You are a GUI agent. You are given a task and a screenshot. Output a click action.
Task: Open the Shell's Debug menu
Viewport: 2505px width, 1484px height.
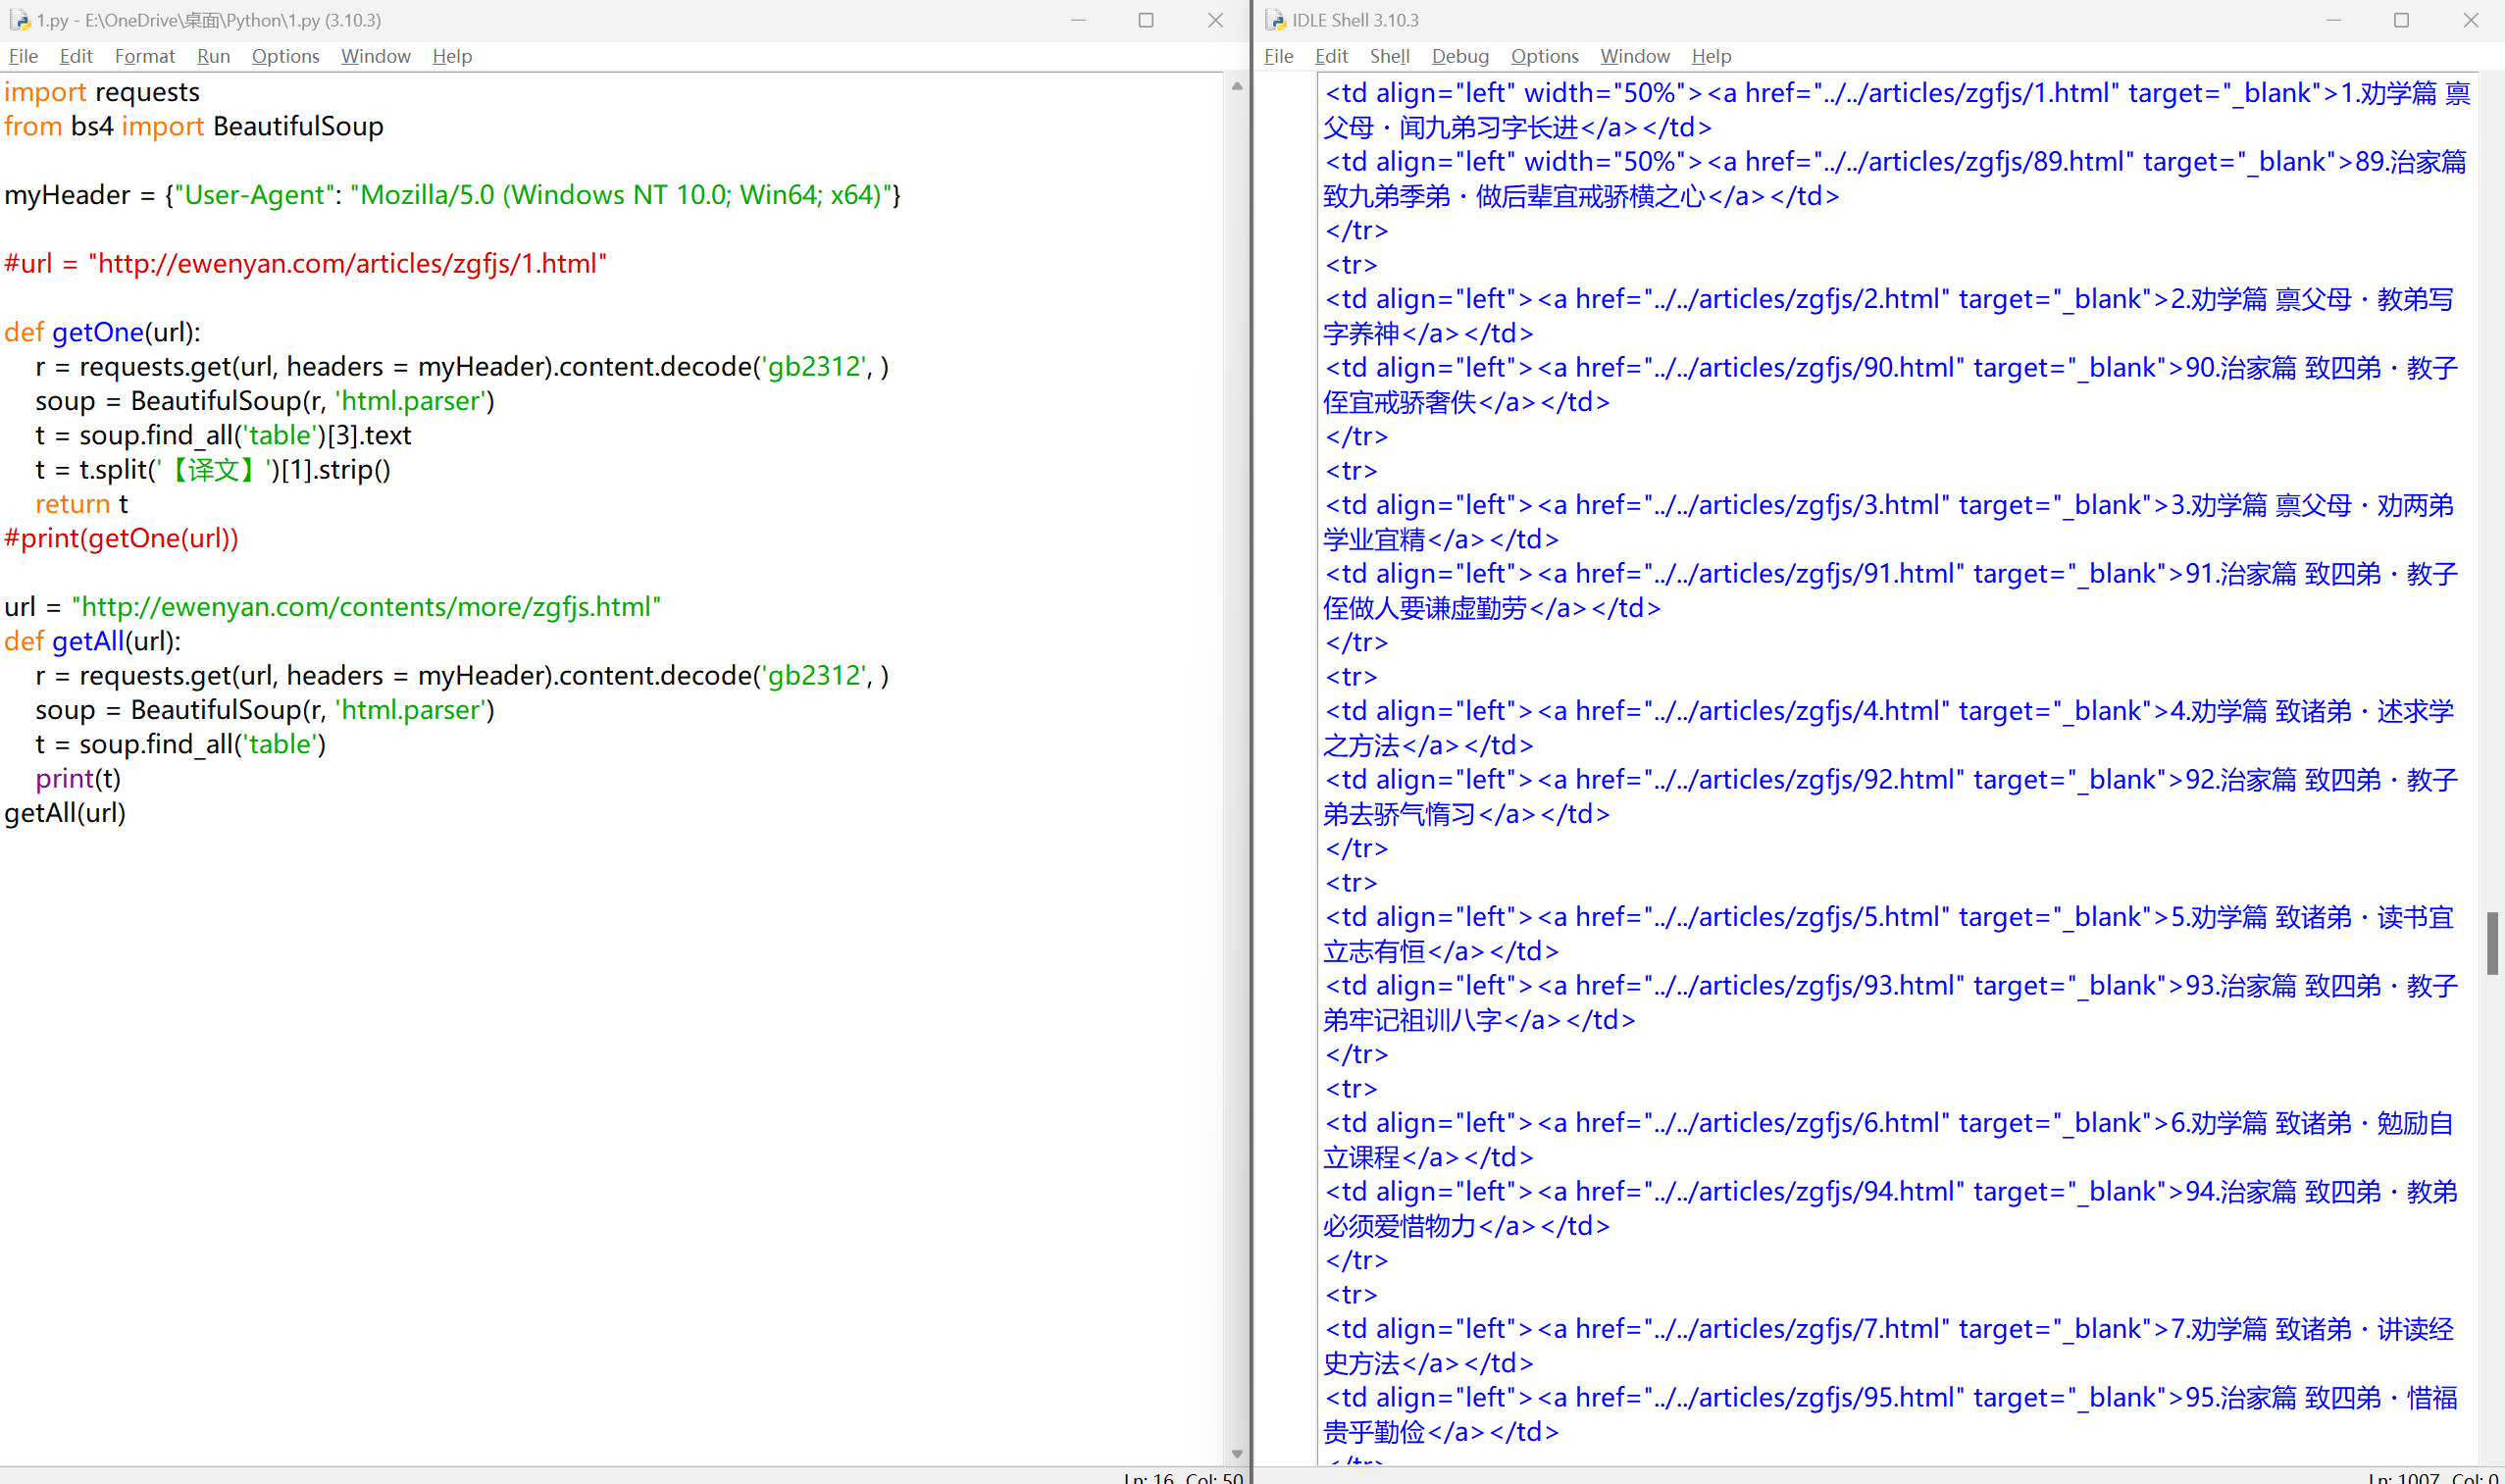point(1459,56)
